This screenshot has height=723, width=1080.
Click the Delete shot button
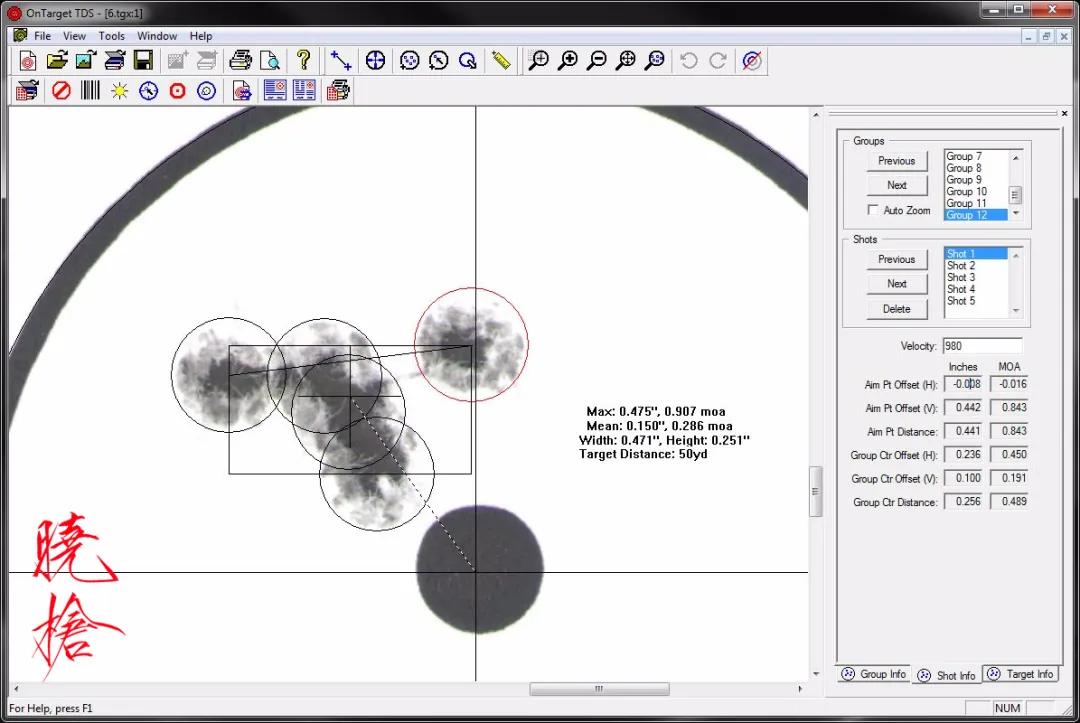click(896, 309)
